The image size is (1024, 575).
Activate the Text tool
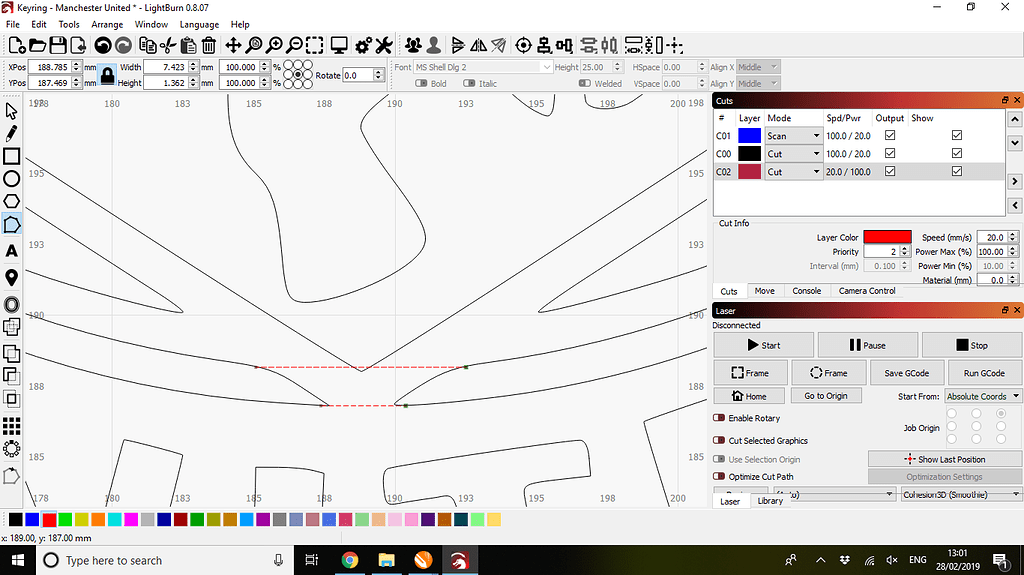tap(12, 250)
